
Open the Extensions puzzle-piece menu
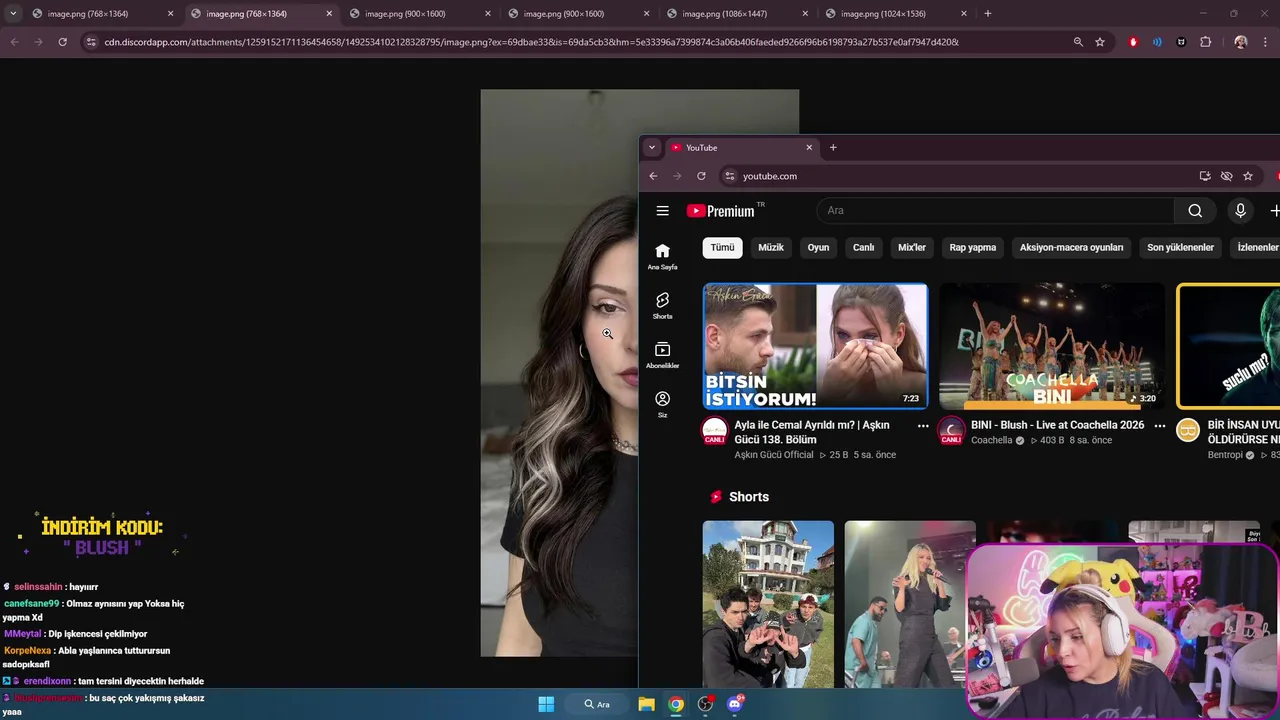pyautogui.click(x=1206, y=42)
